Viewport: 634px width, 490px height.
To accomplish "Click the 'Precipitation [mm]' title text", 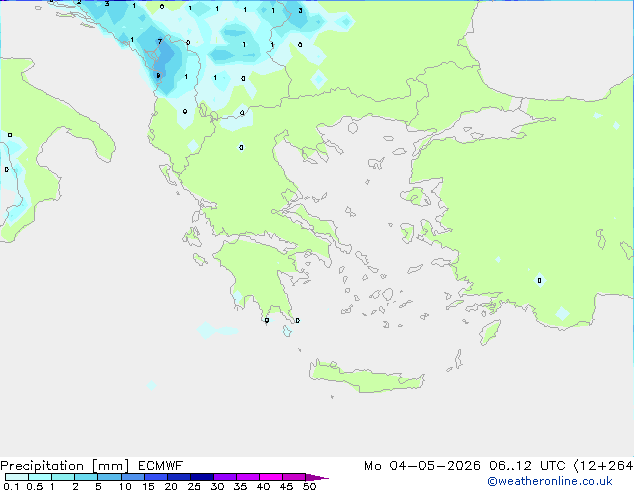I will click(x=65, y=466).
